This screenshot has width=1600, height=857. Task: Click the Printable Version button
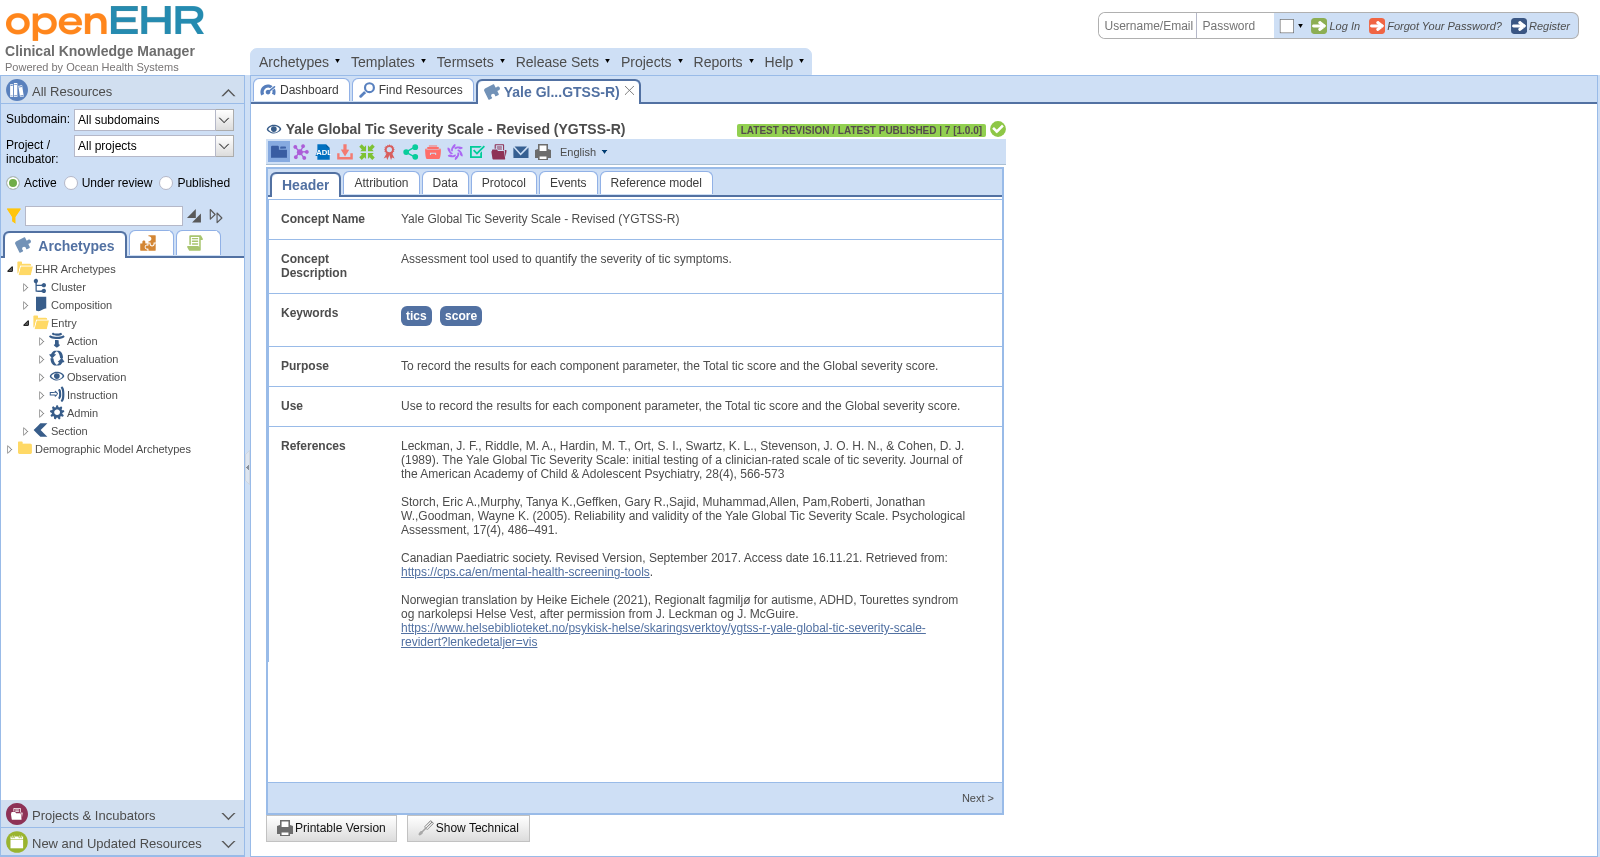pos(332,828)
